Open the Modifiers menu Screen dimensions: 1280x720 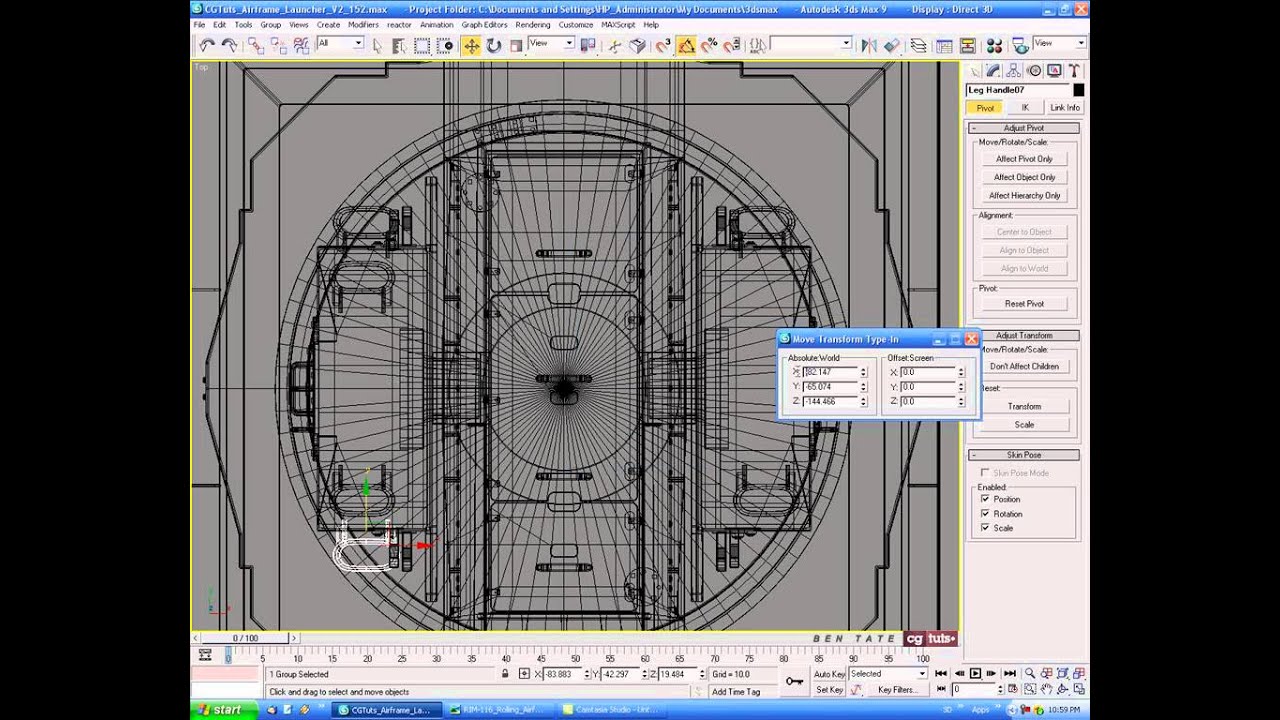pos(363,24)
